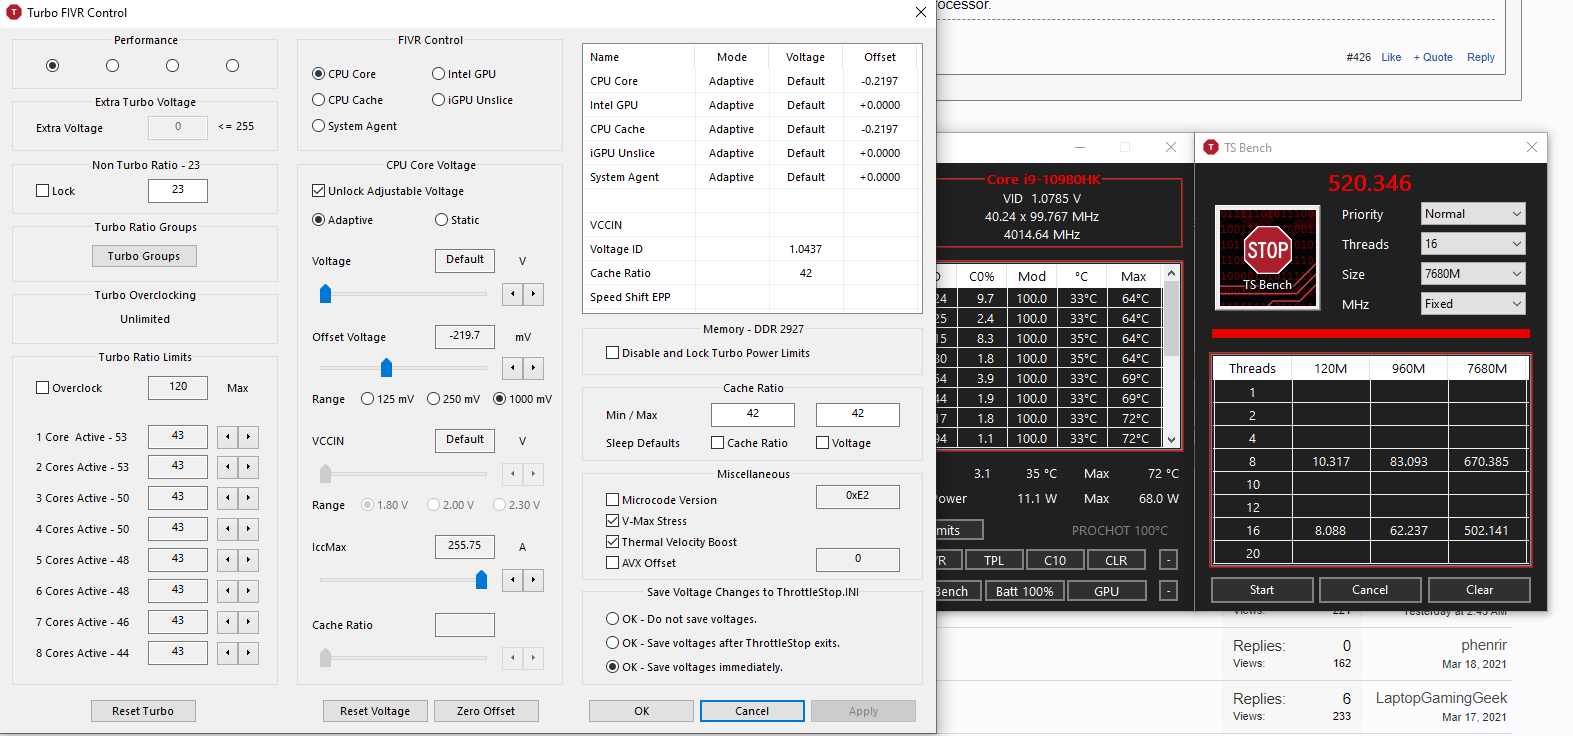Click minus button beside CLR in ThrottleStop
The width and height of the screenshot is (1573, 736).
coord(1168,560)
